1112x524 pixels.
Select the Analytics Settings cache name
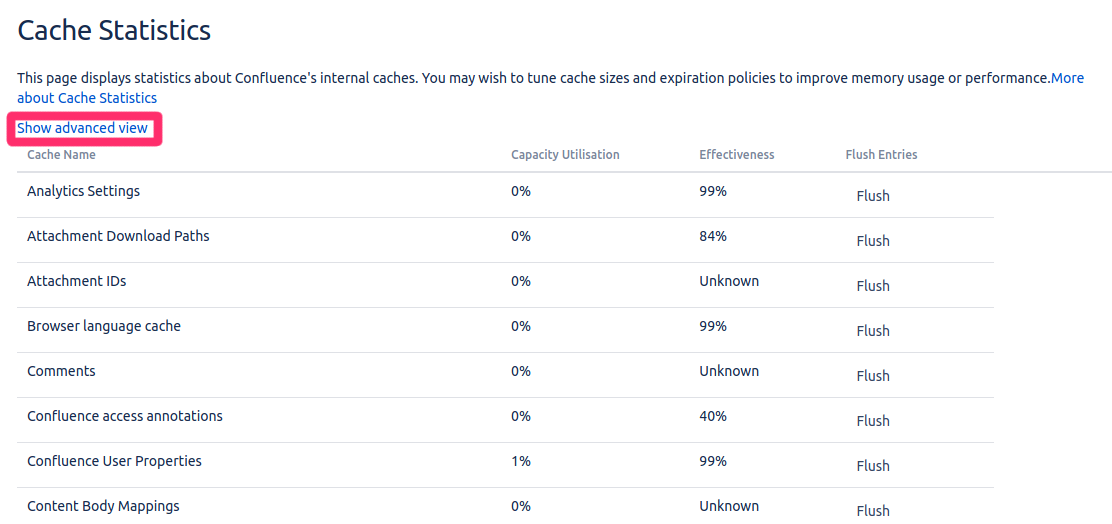coord(83,191)
